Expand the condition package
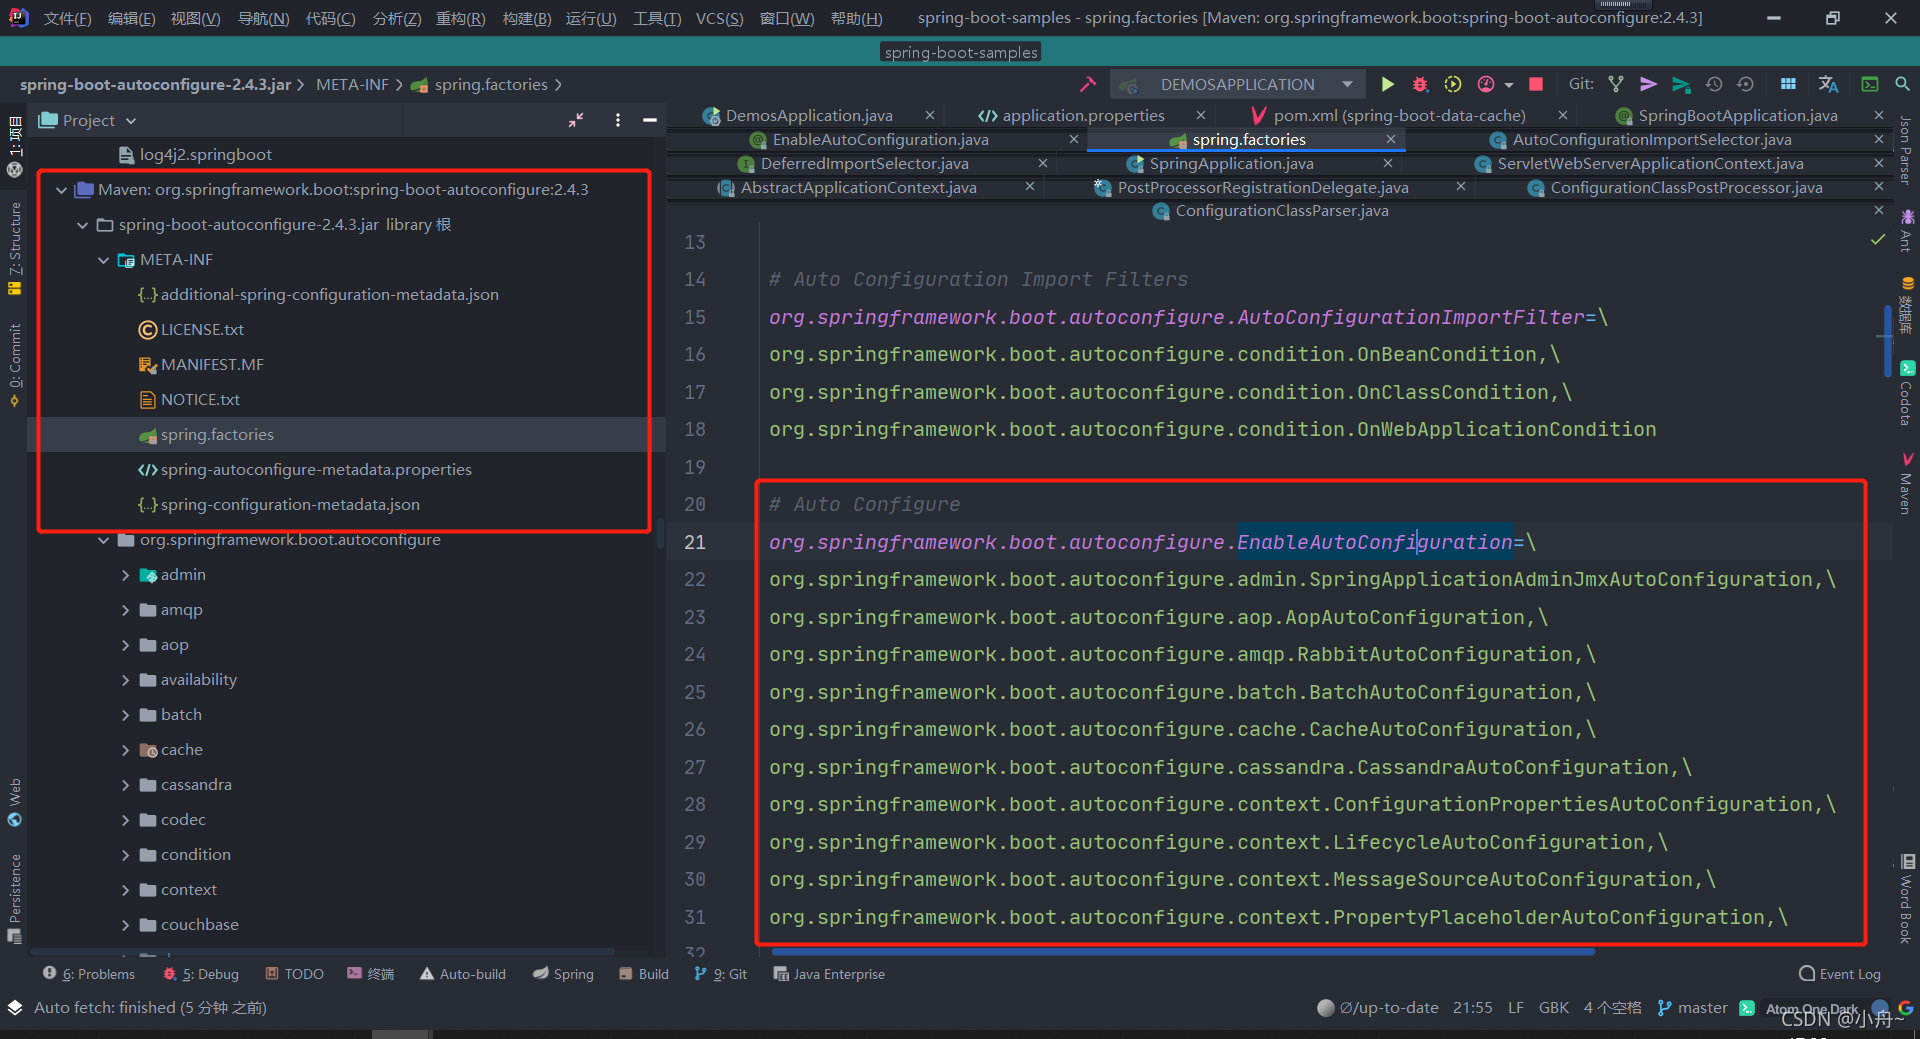 pos(125,855)
